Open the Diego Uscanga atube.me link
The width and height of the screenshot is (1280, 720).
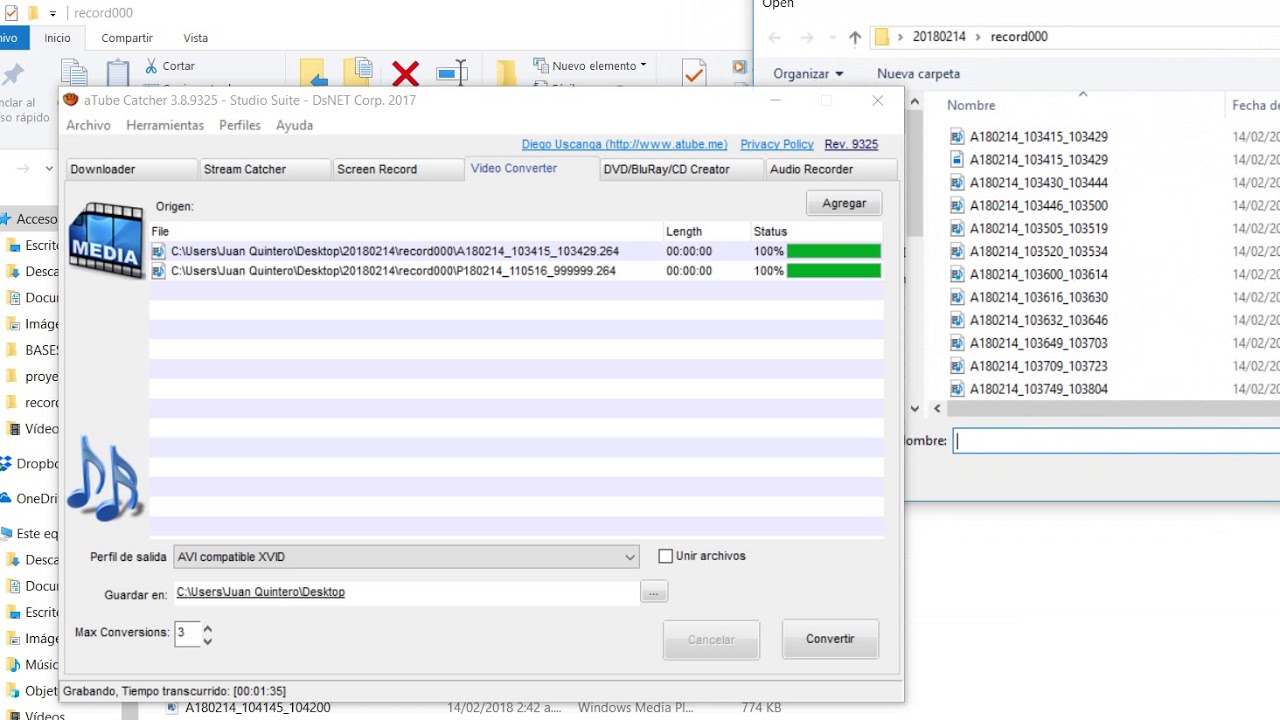pos(624,145)
